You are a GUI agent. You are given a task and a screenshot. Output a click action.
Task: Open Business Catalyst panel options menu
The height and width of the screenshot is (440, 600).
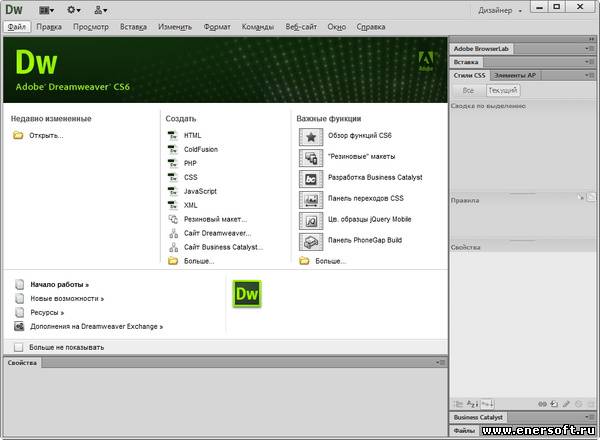click(589, 417)
